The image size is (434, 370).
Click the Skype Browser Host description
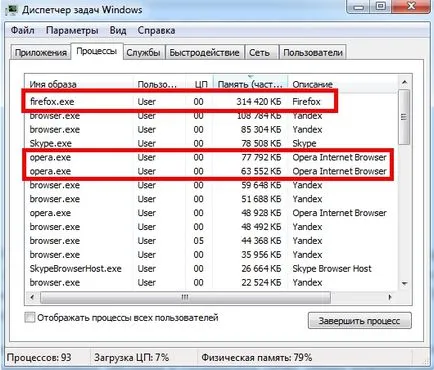(332, 269)
